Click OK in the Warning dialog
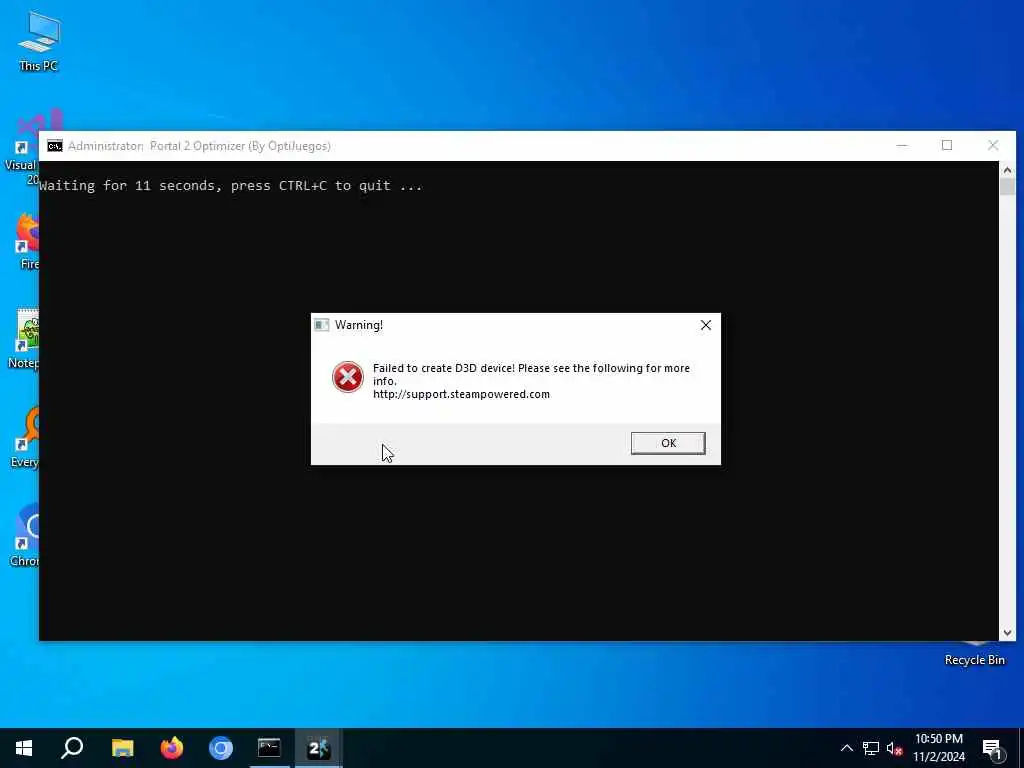 coord(667,443)
